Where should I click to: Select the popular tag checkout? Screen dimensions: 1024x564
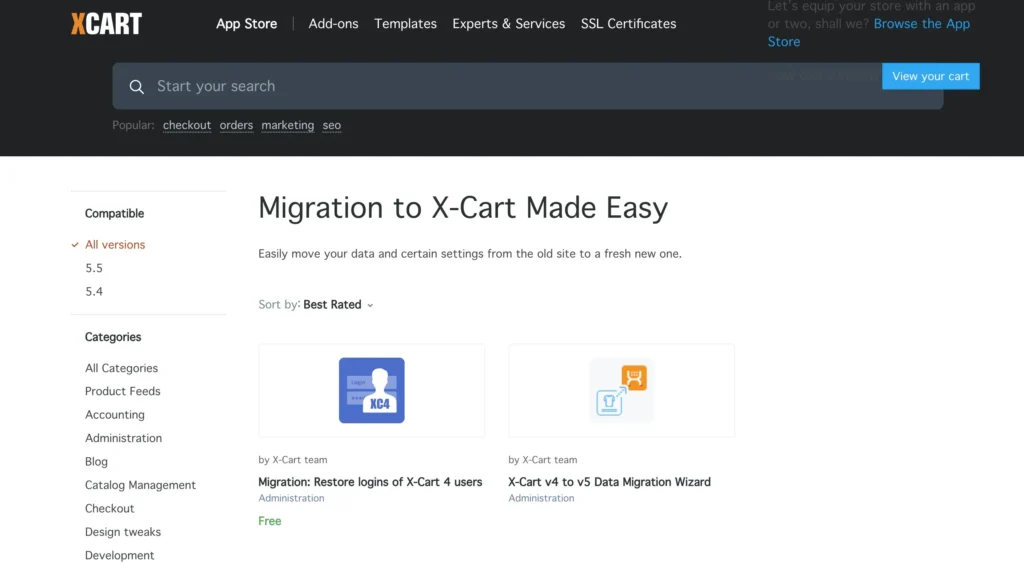tap(187, 125)
